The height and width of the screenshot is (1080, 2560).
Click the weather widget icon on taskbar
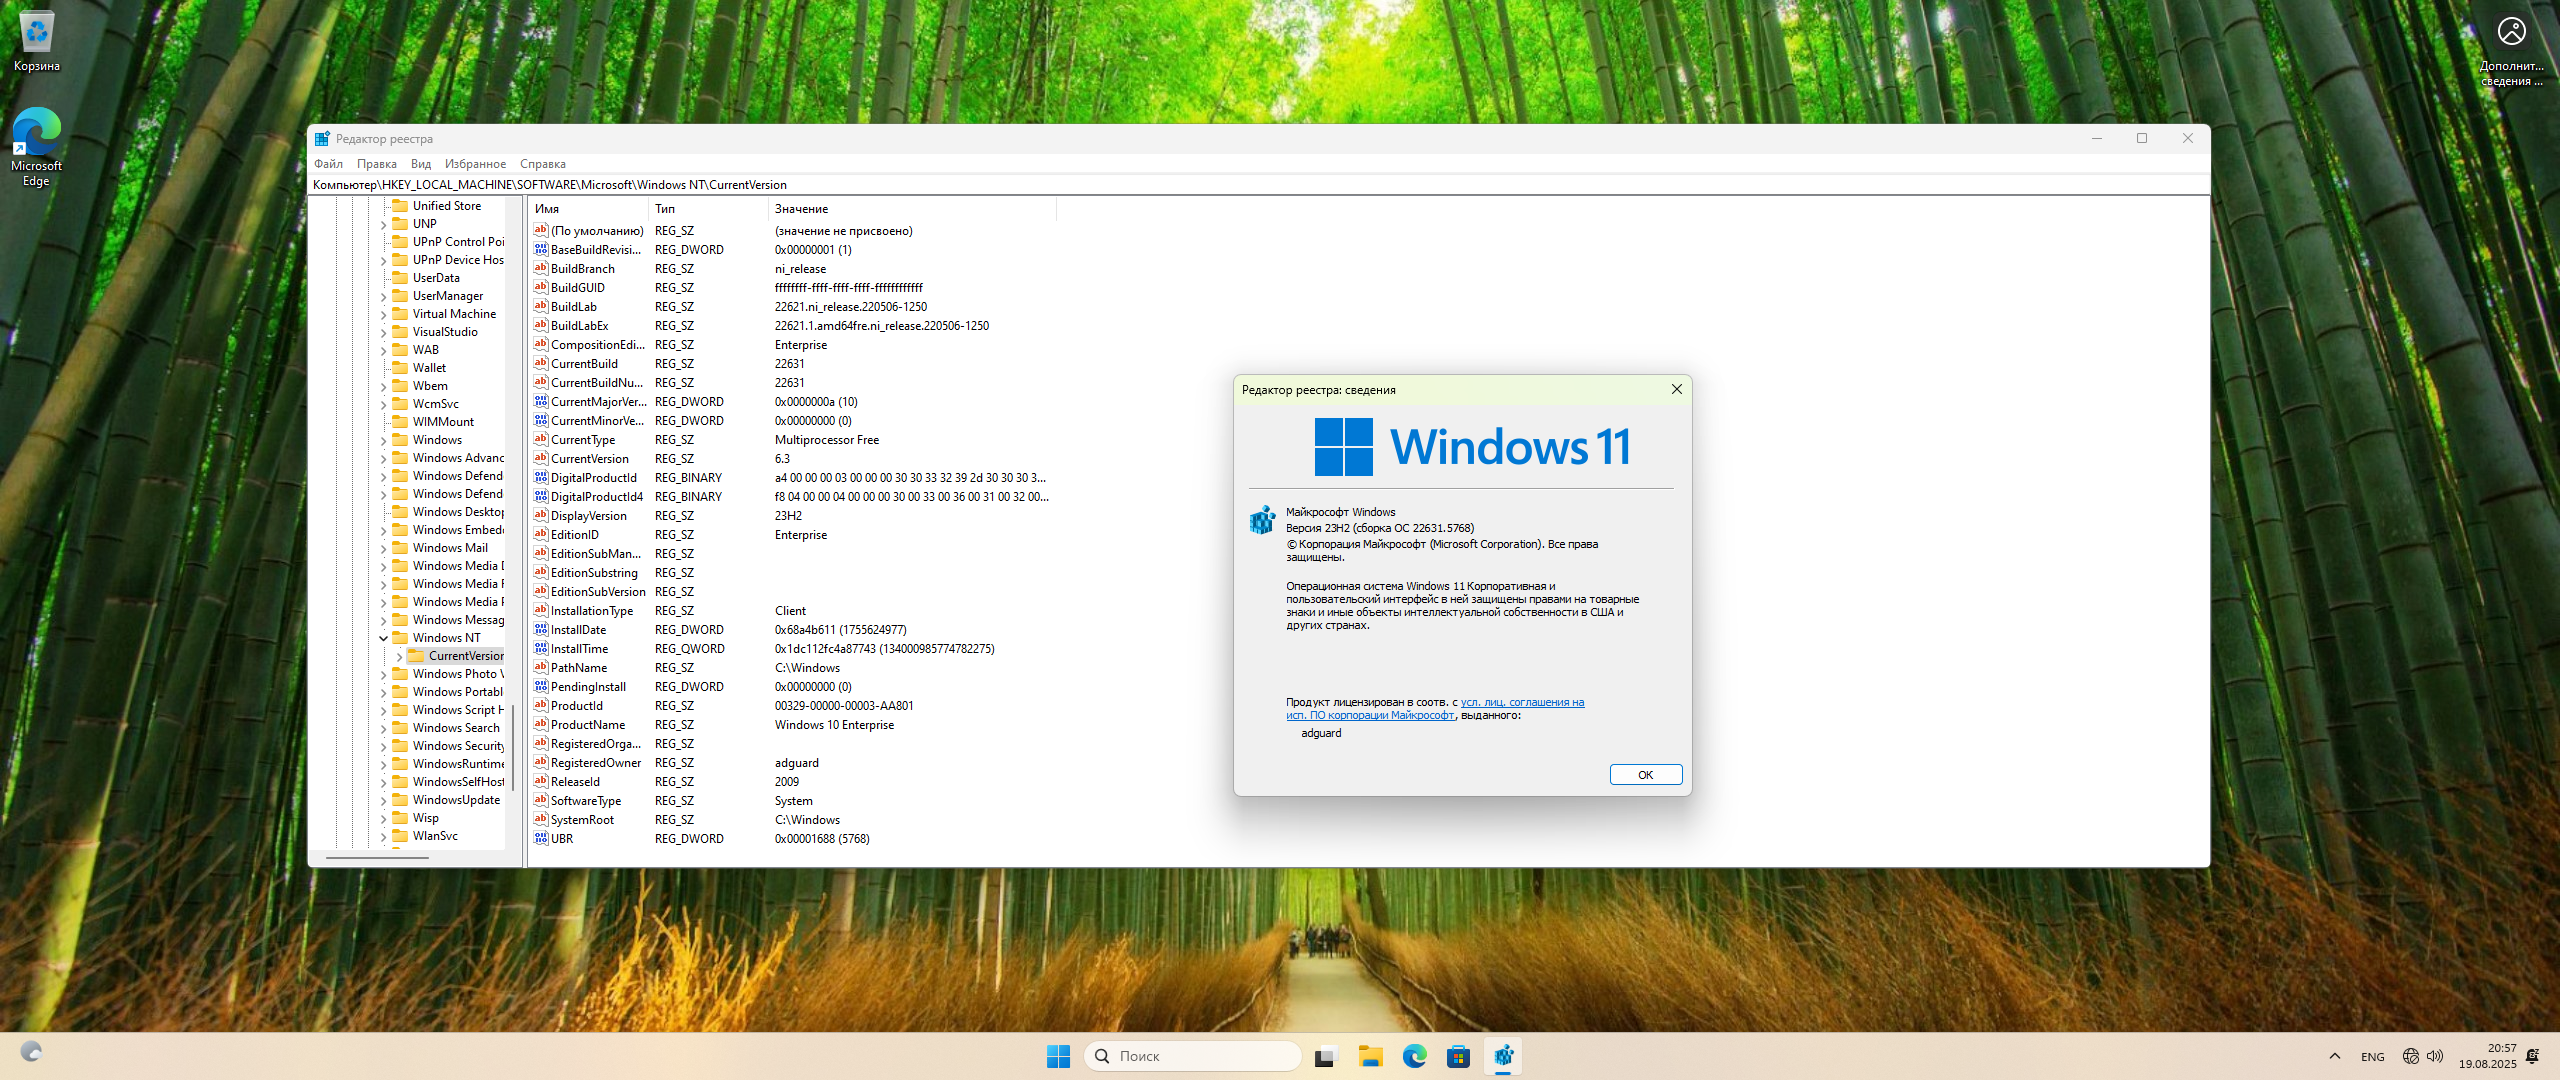click(31, 1053)
